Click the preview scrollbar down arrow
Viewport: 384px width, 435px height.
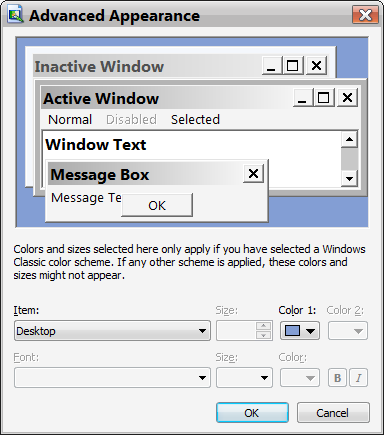point(349,178)
